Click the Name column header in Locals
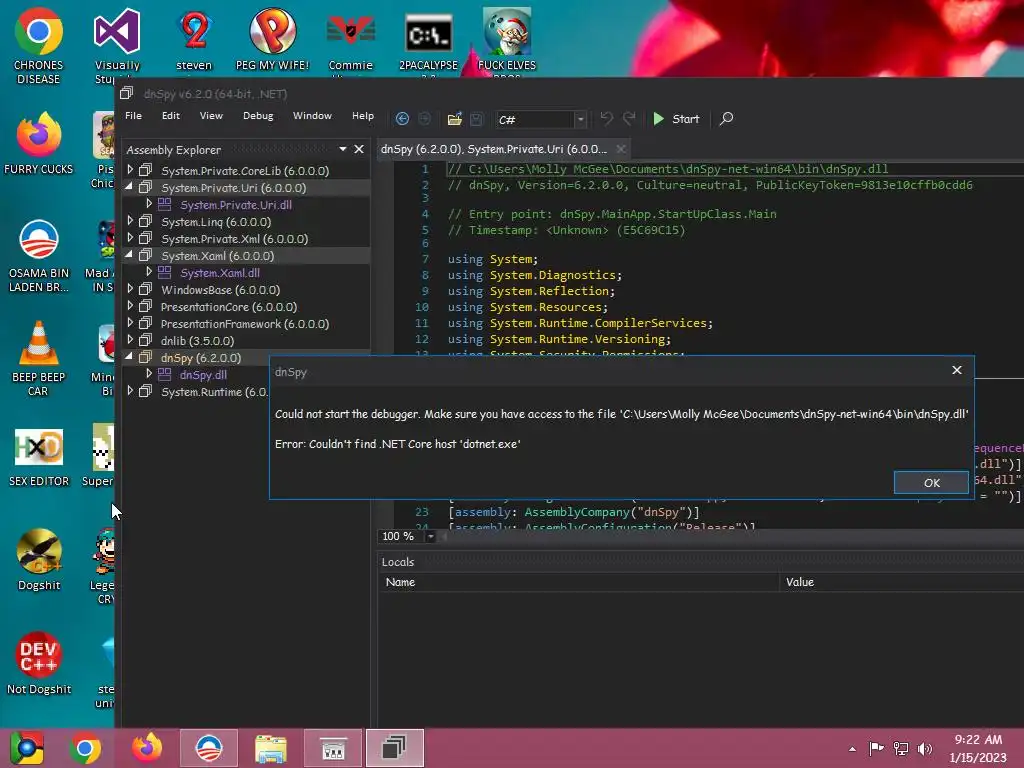Screen dimensions: 1024x768 tap(400, 582)
